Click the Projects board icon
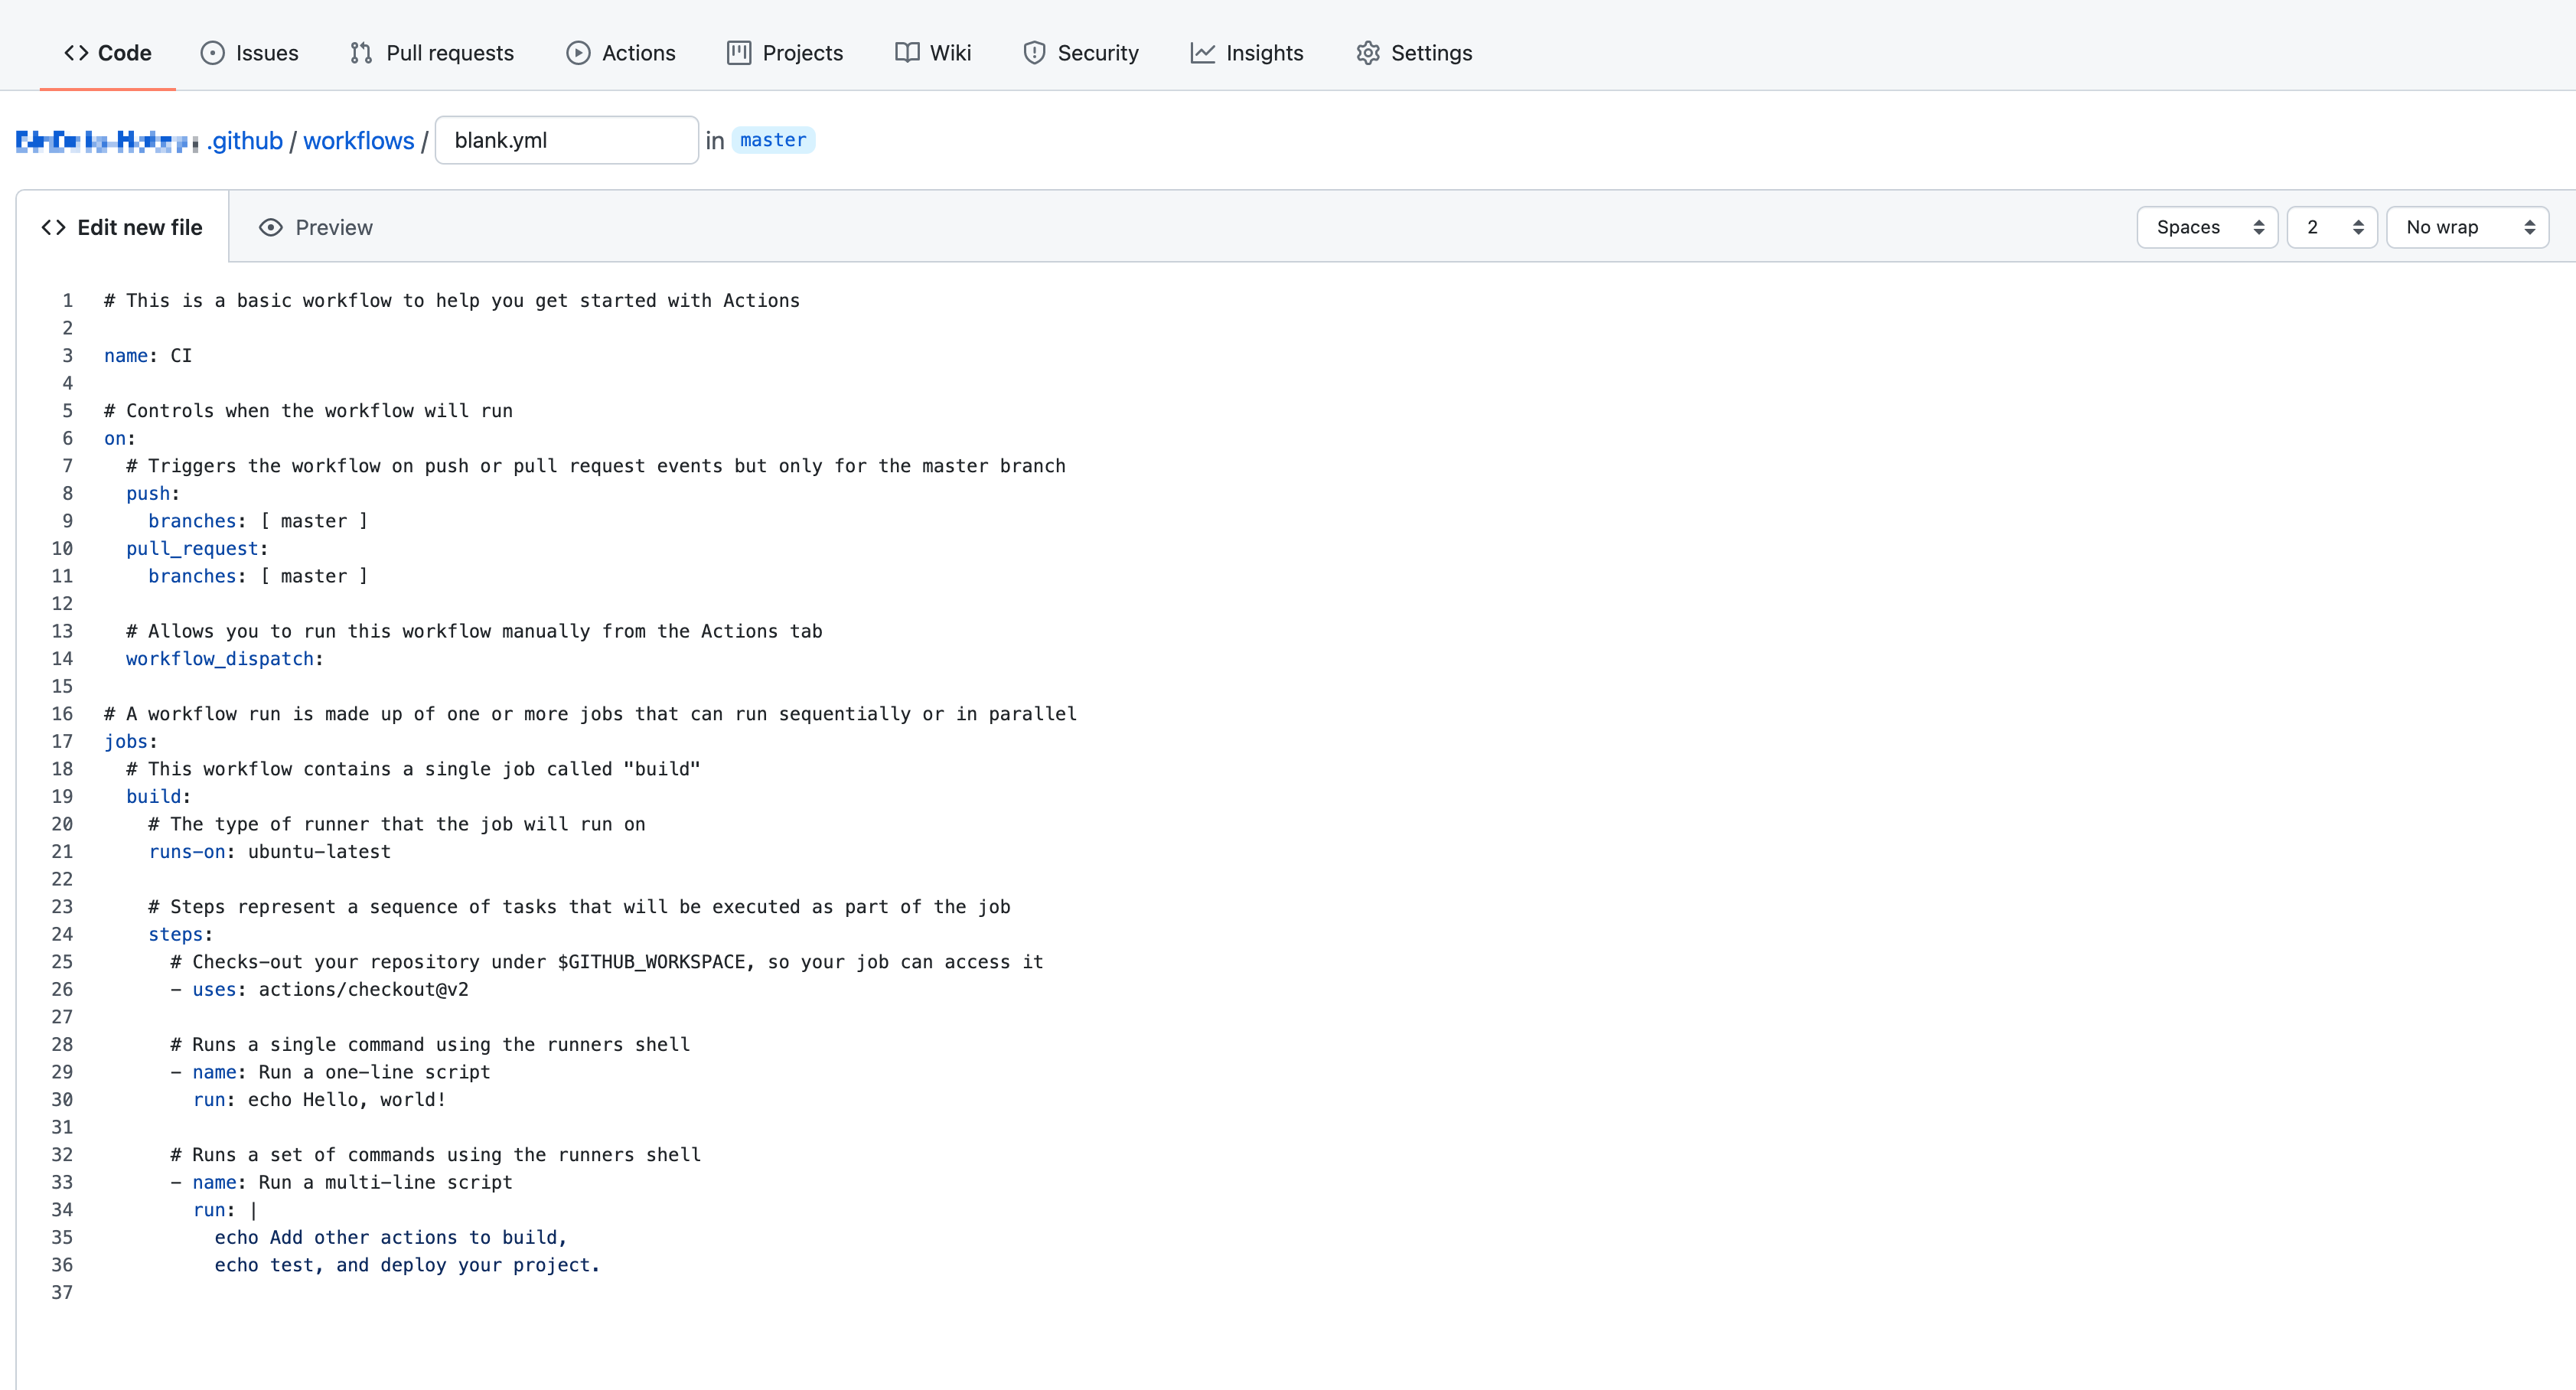Viewport: 2576px width, 1390px height. click(739, 53)
